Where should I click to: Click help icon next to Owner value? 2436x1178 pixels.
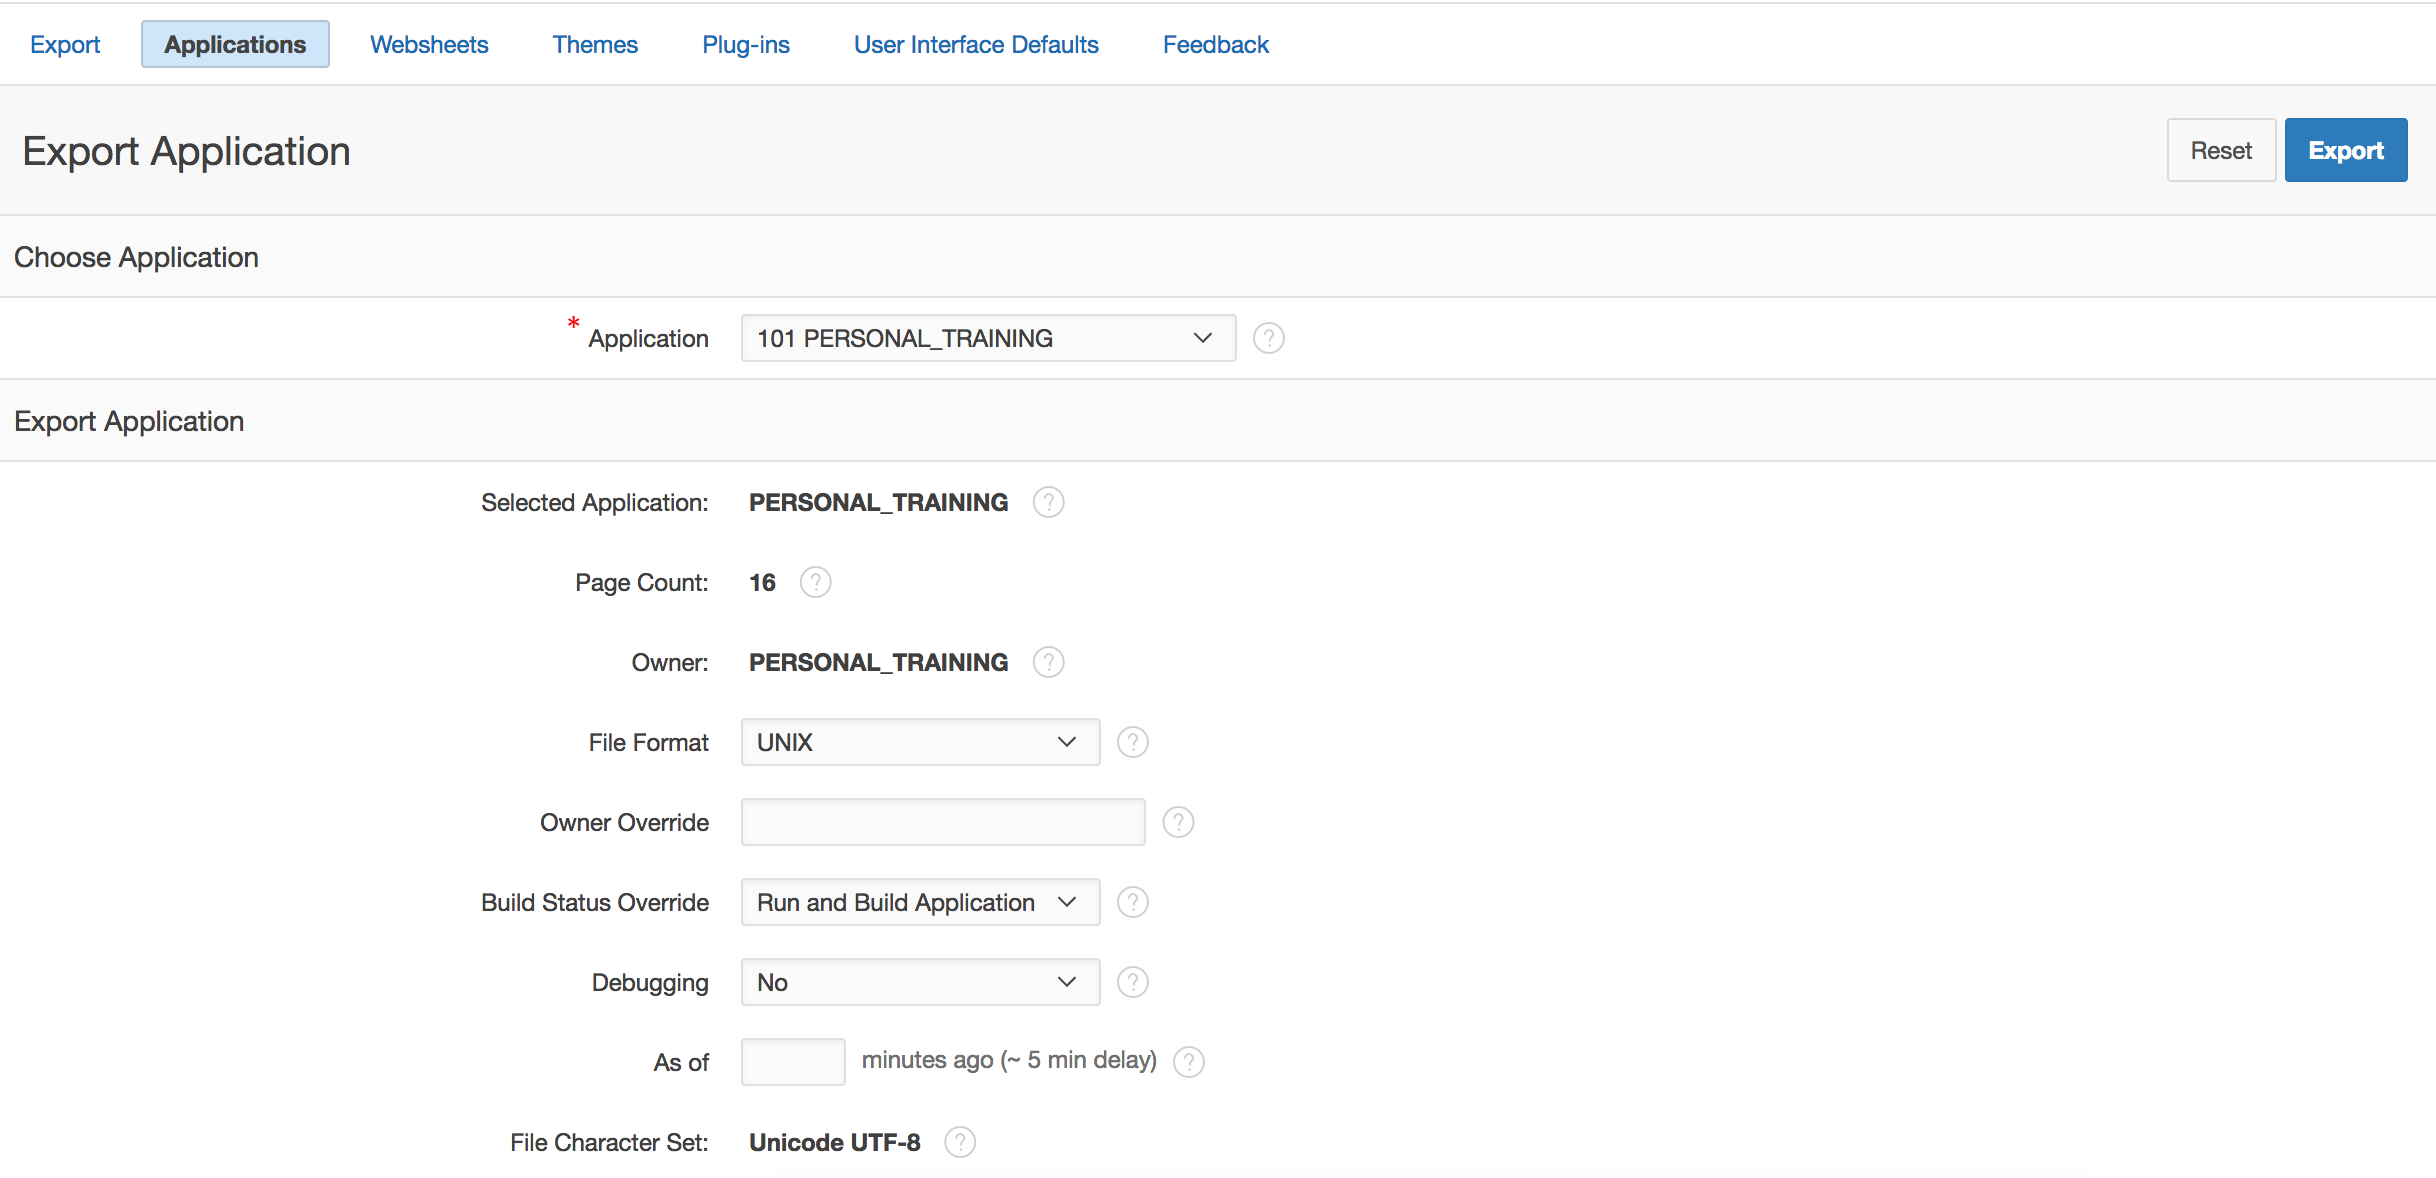click(x=1048, y=662)
